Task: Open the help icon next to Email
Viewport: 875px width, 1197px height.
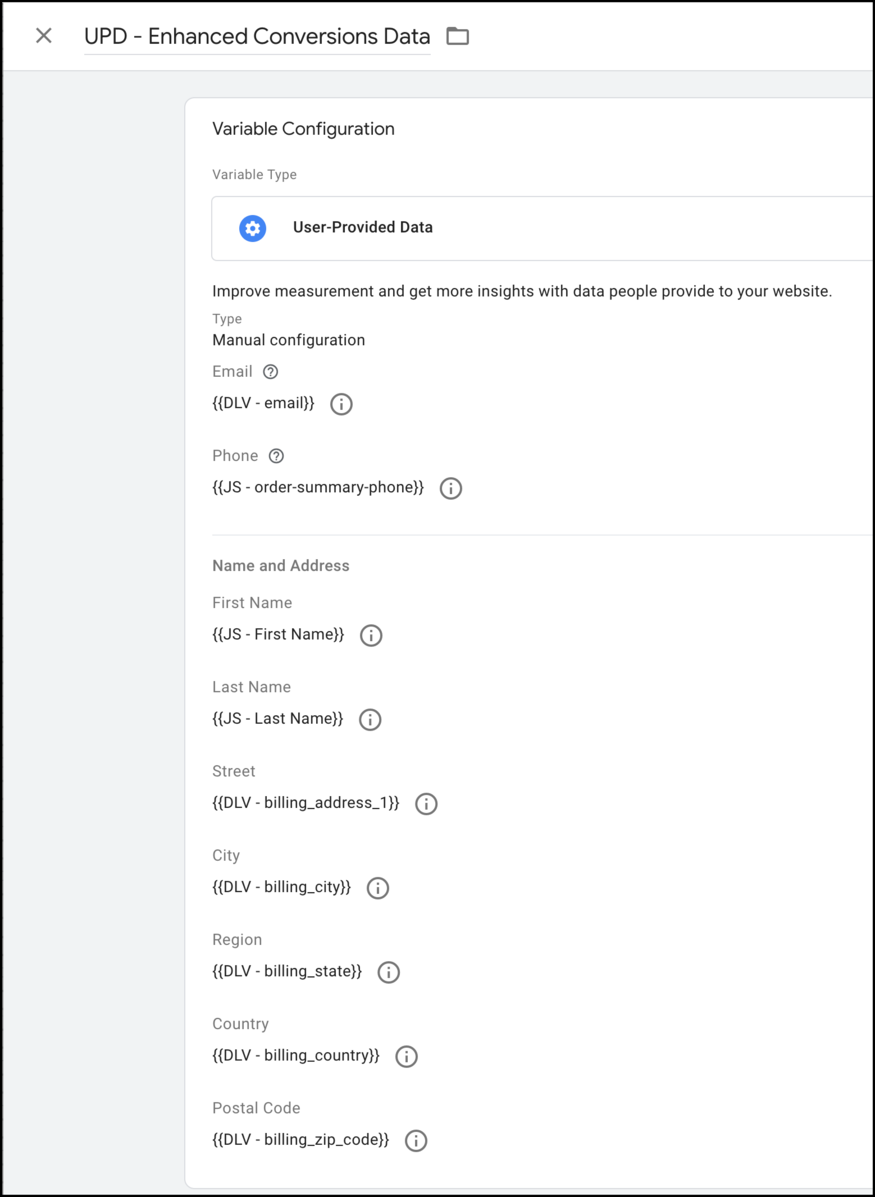Action: [270, 372]
